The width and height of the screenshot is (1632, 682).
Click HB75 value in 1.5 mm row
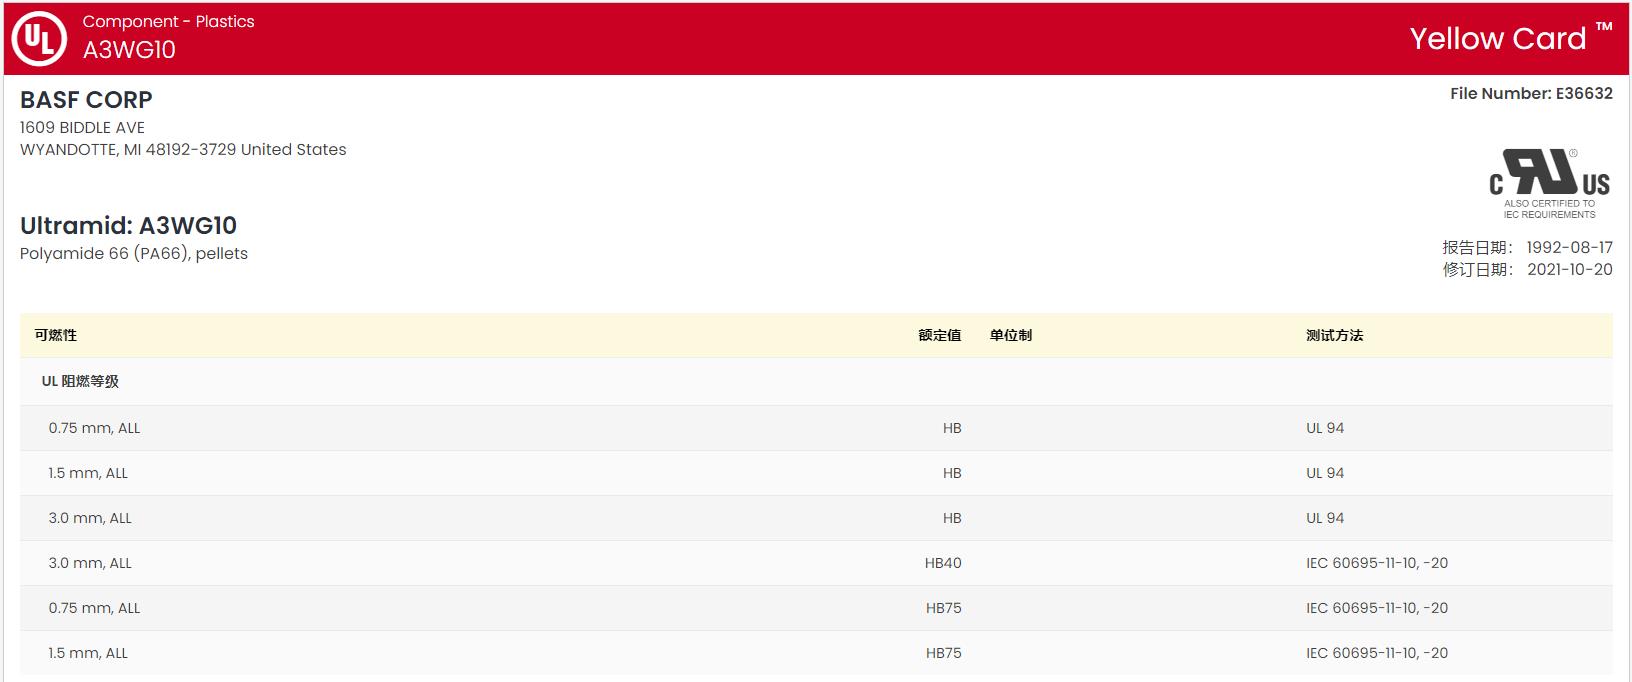pos(943,653)
